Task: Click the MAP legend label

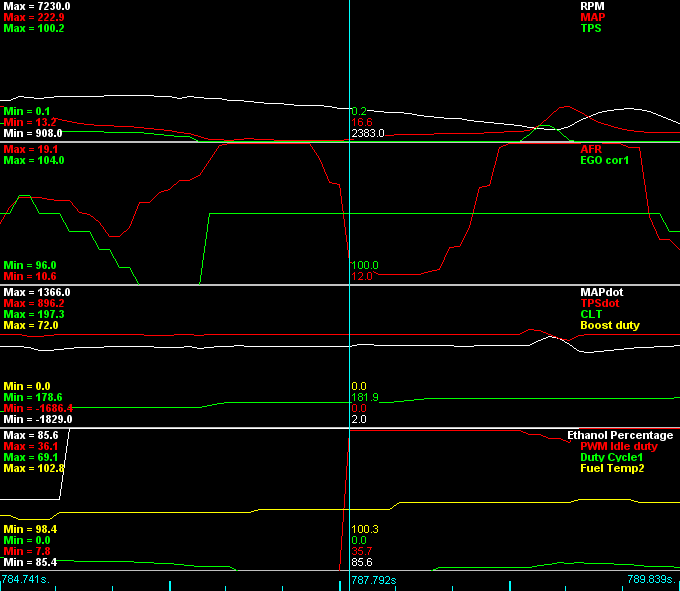Action: click(592, 17)
